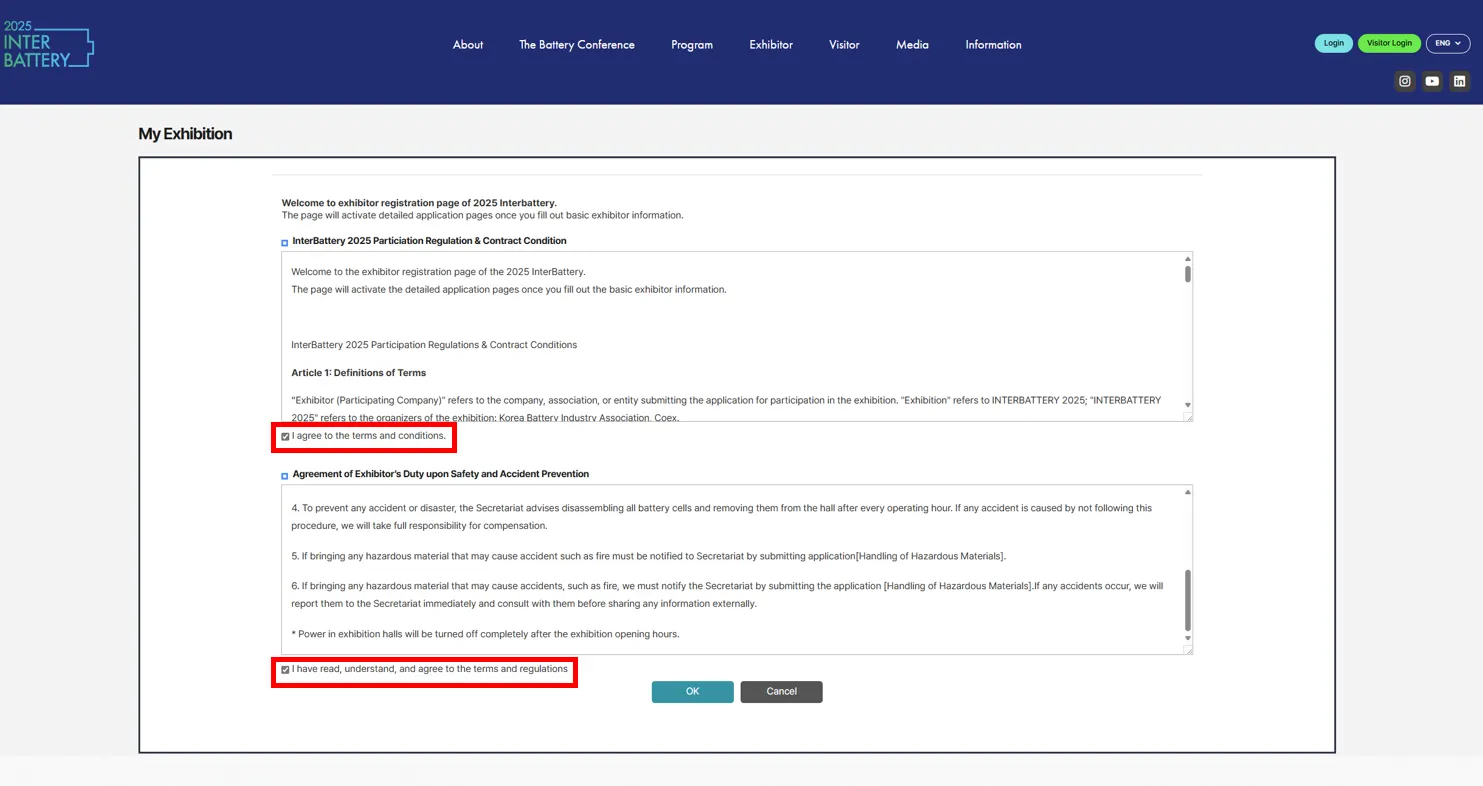Click scroll-up arrow in Safety Agreement box
Screen dimensions: 1483x786
coord(1188,492)
